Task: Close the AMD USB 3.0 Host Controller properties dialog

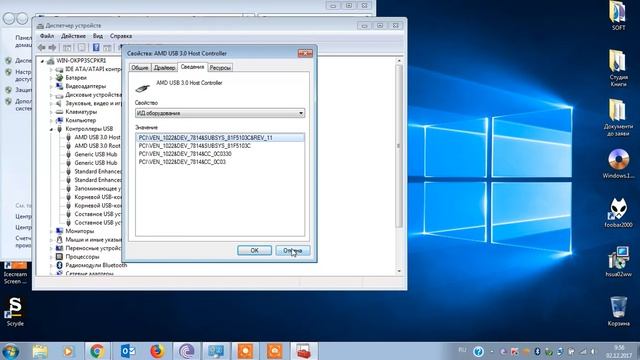Action: [305, 53]
